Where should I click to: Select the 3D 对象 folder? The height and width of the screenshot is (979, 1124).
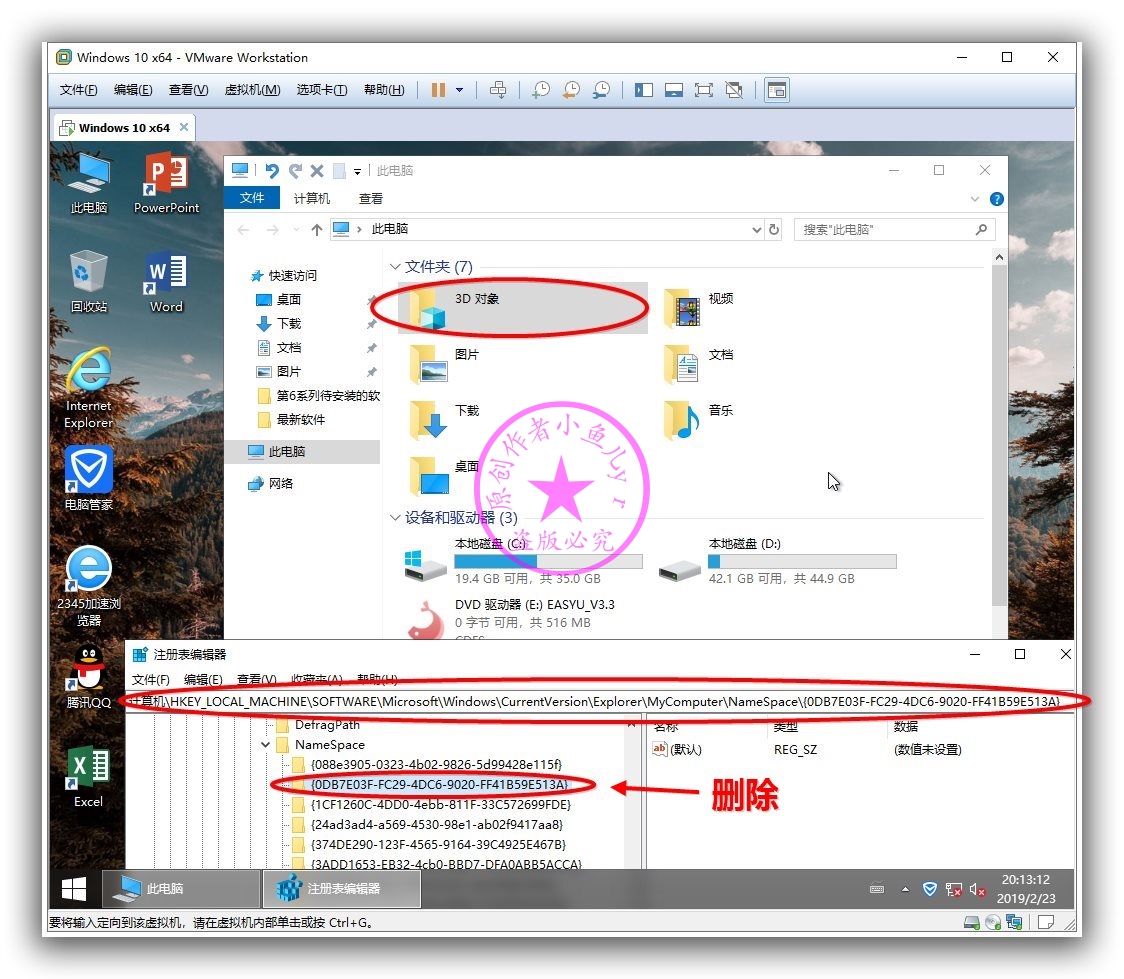[x=523, y=307]
